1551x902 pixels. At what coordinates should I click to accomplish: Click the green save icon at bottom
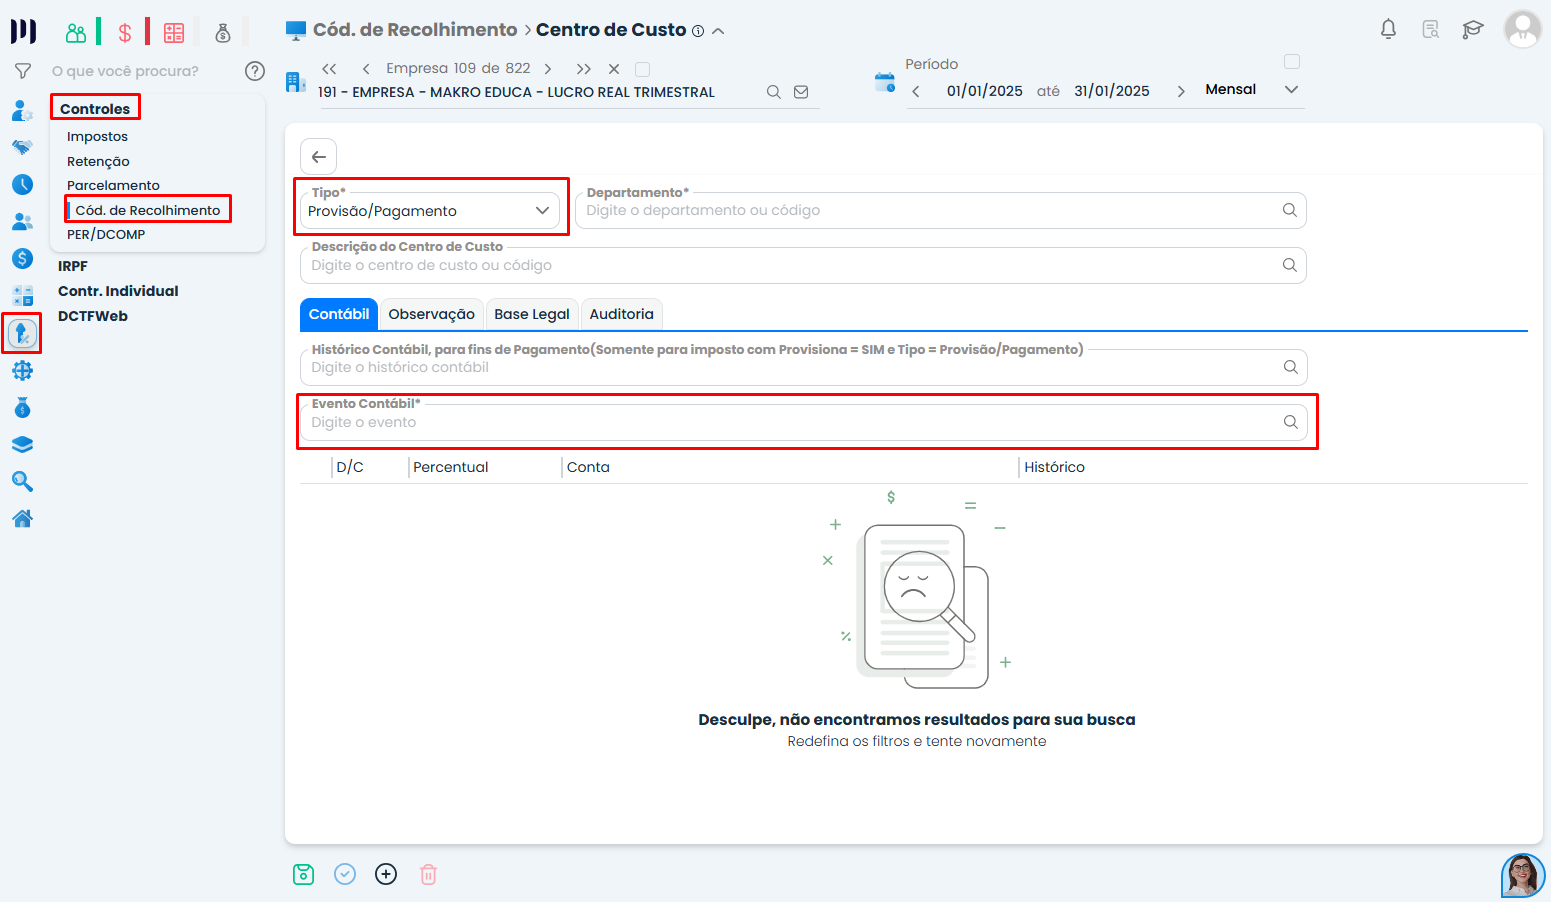(303, 874)
